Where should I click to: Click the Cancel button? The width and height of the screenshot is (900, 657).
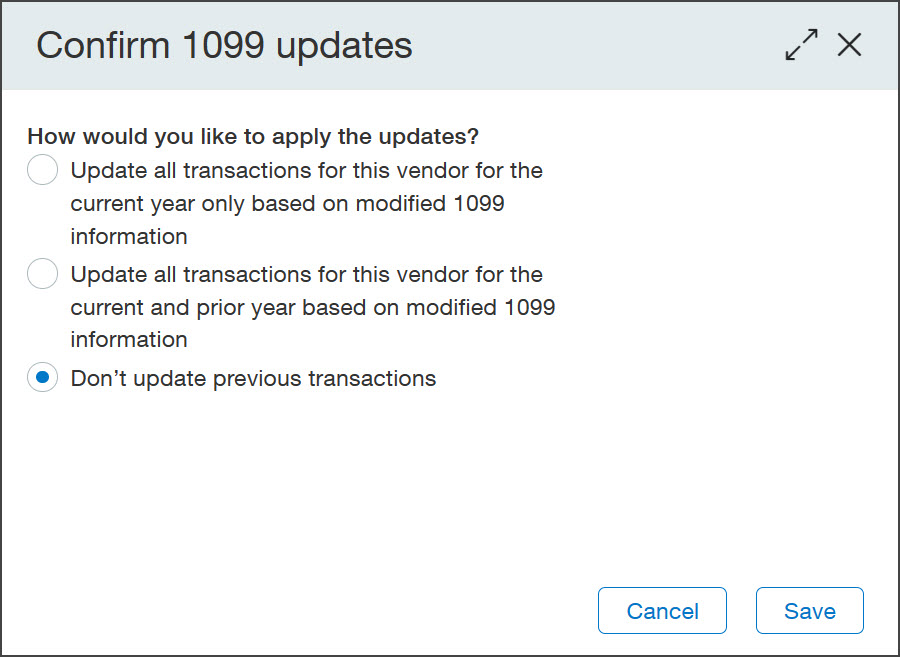pyautogui.click(x=662, y=611)
